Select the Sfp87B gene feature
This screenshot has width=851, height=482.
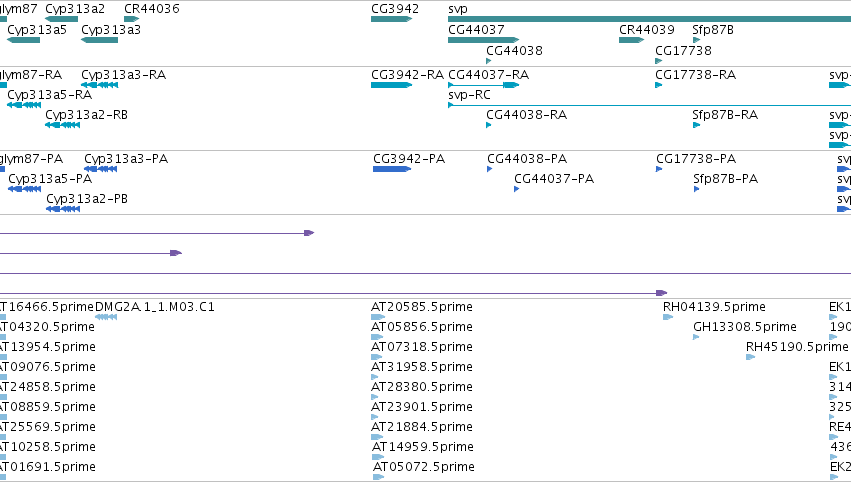[x=696, y=40]
